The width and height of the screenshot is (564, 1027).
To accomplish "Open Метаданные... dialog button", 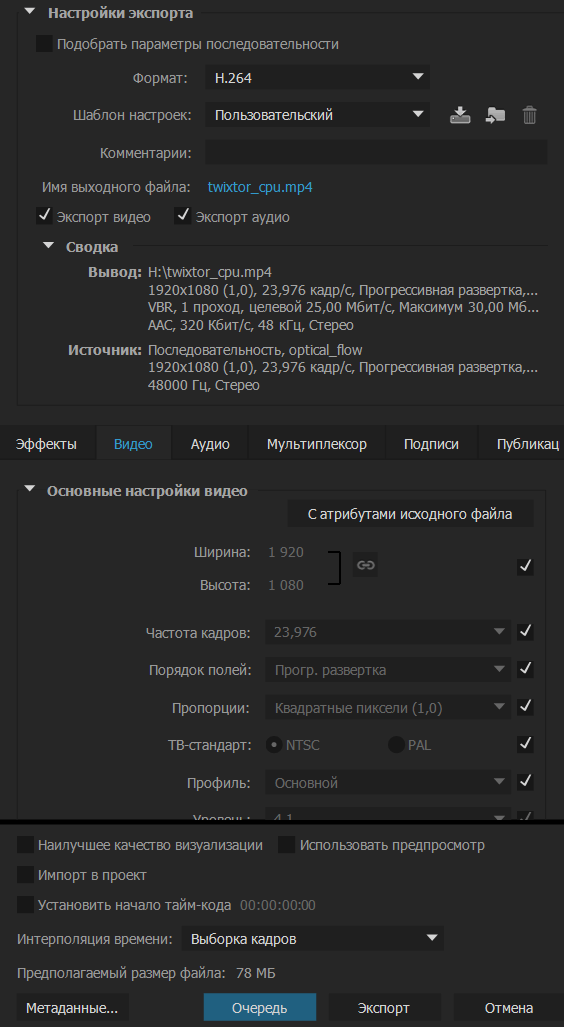I will 72,1007.
